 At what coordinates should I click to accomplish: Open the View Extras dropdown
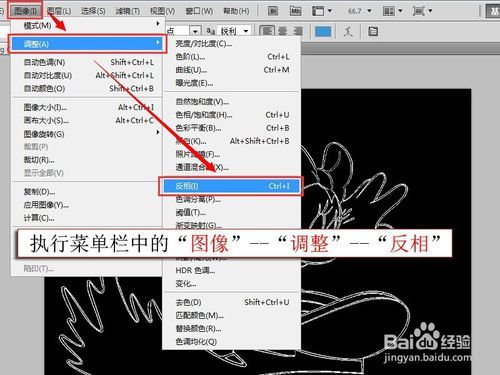coord(322,11)
